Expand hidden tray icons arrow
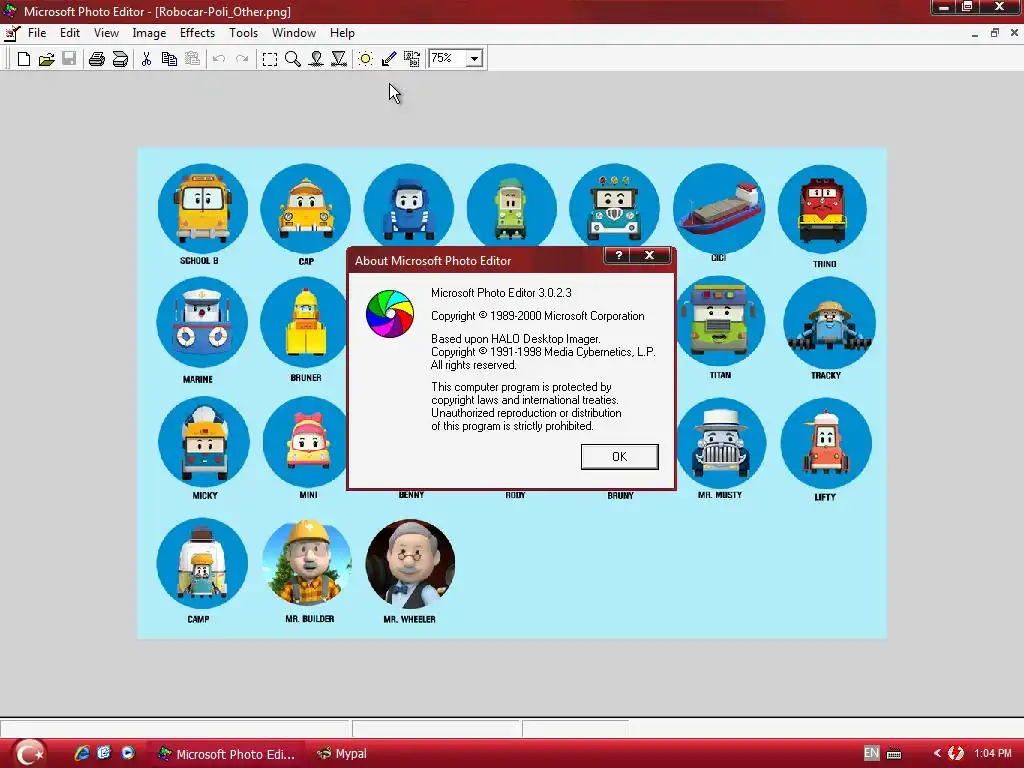 pyautogui.click(x=937, y=753)
